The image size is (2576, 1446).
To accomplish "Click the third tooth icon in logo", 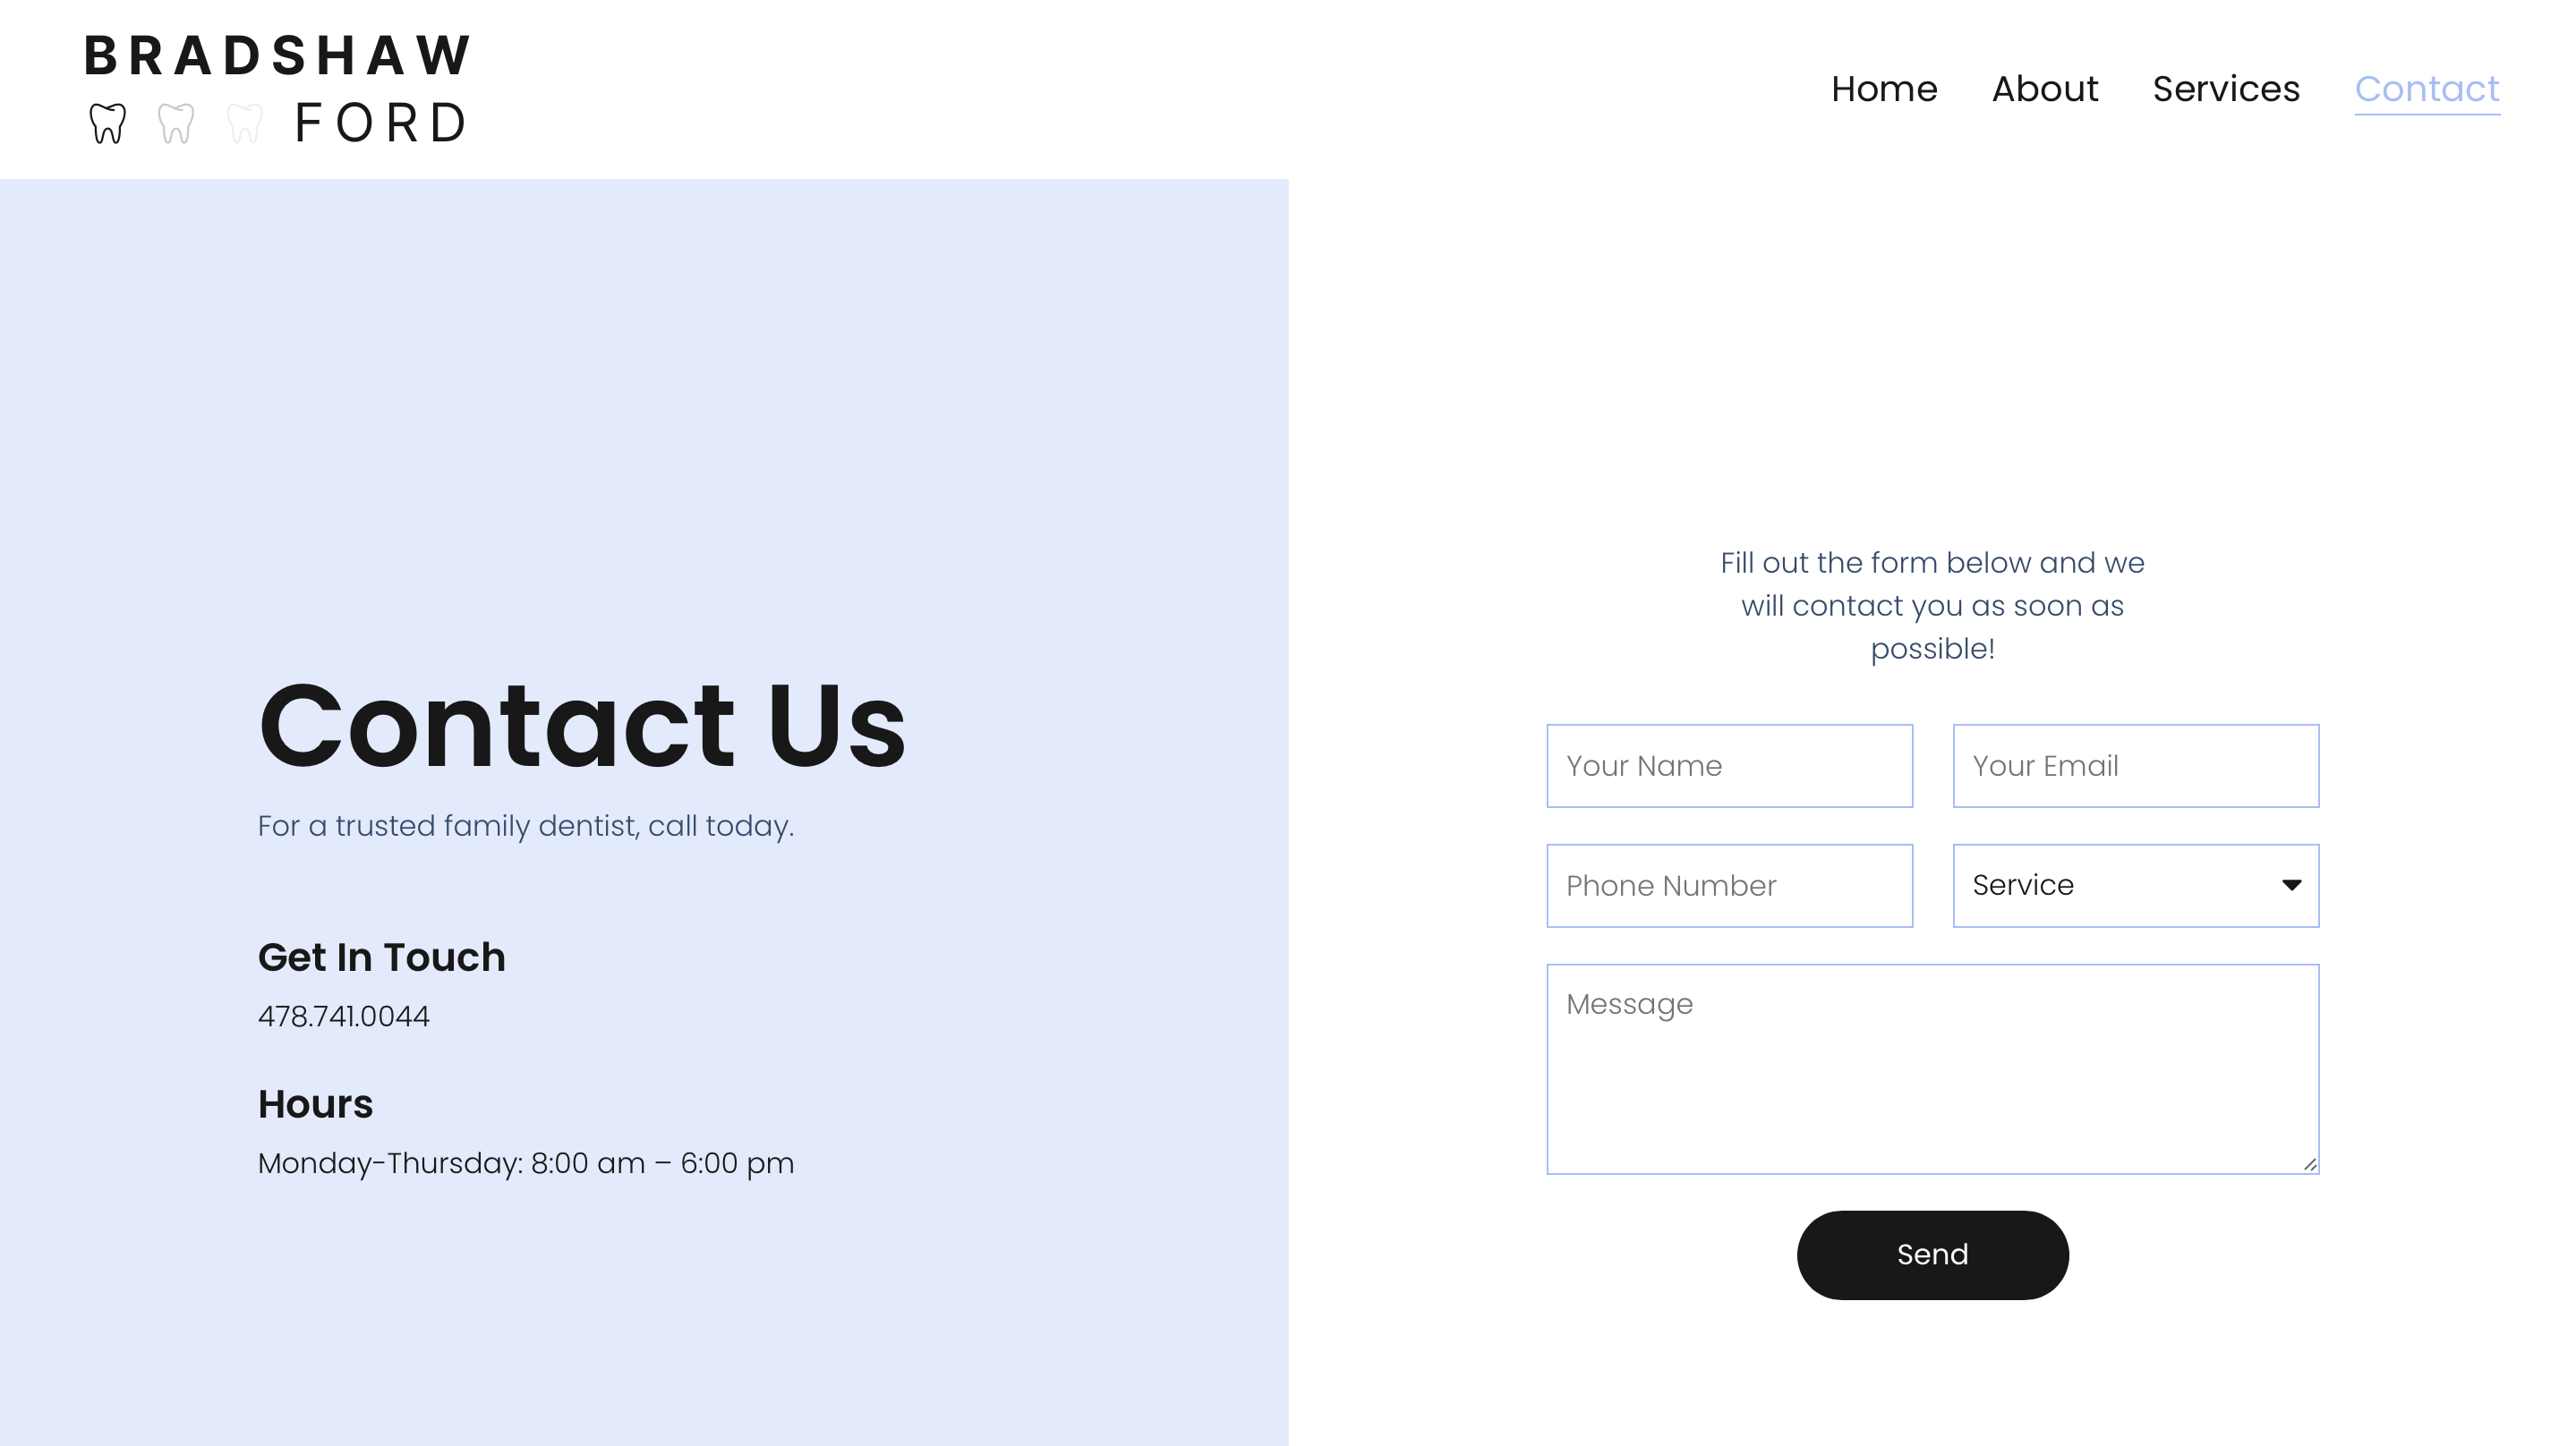I will click(243, 122).
